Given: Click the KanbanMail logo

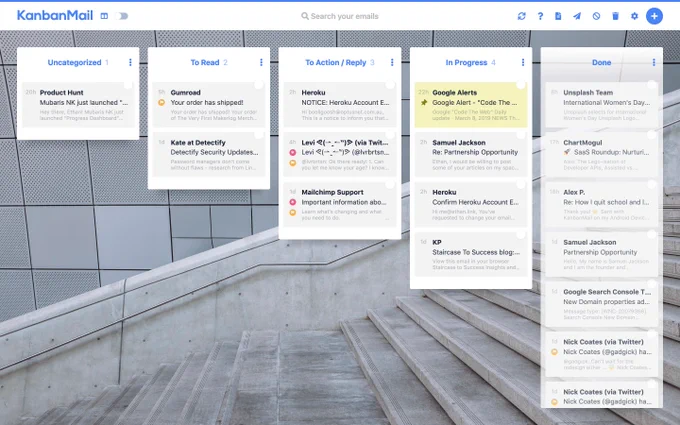Looking at the screenshot, I should click(55, 16).
